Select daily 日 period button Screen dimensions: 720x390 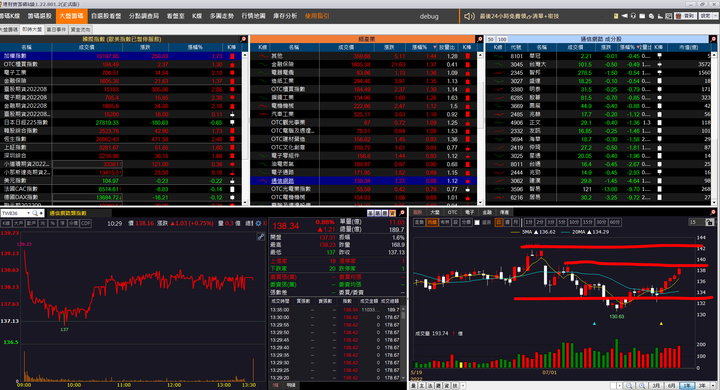pyautogui.click(x=499, y=222)
